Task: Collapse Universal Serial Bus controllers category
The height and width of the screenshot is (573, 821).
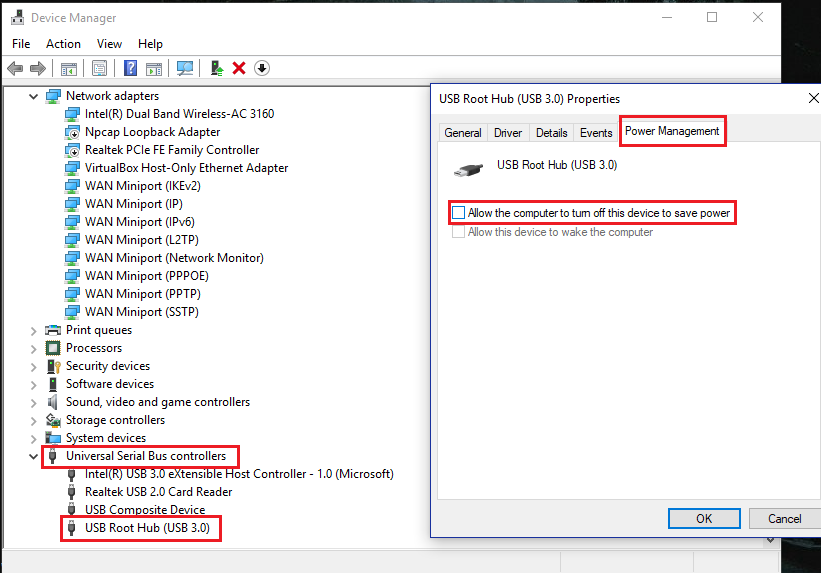Action: (34, 456)
